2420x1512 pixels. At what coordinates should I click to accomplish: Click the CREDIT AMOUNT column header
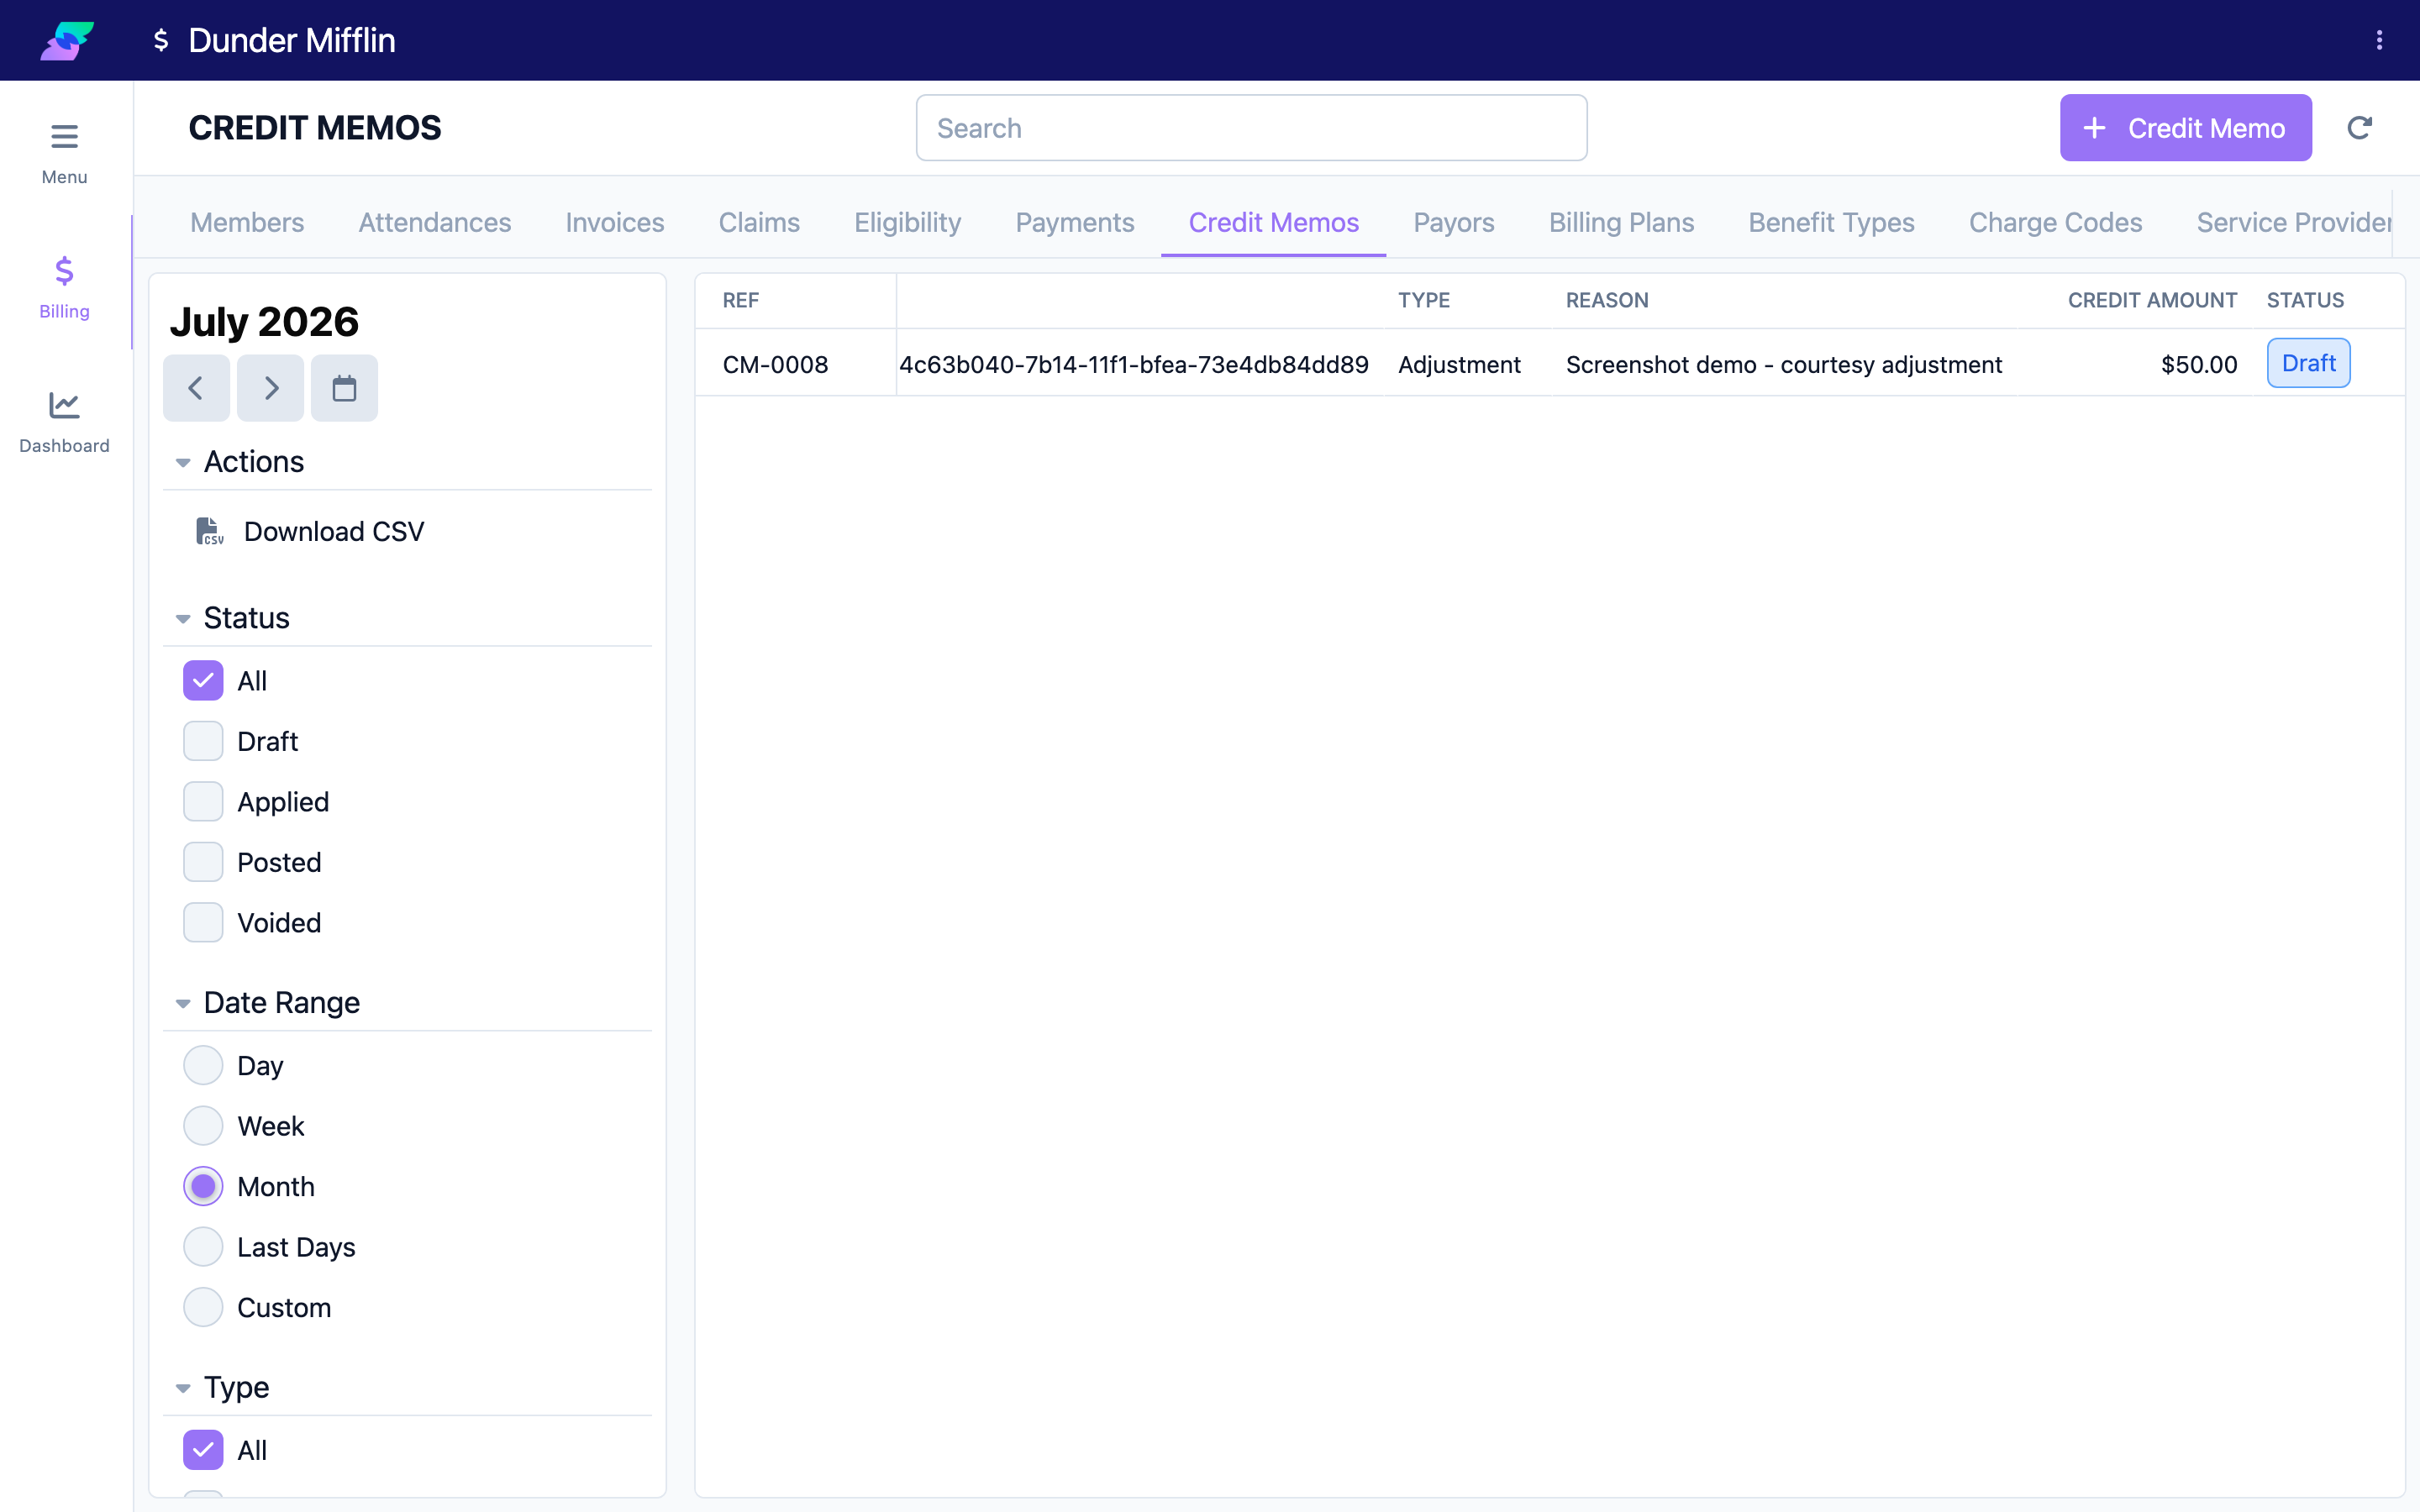(2152, 300)
